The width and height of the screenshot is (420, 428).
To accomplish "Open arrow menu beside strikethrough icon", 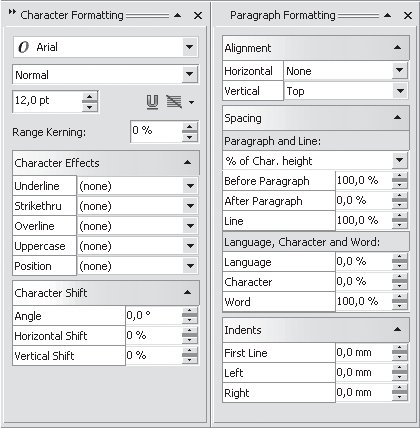I will tap(191, 102).
